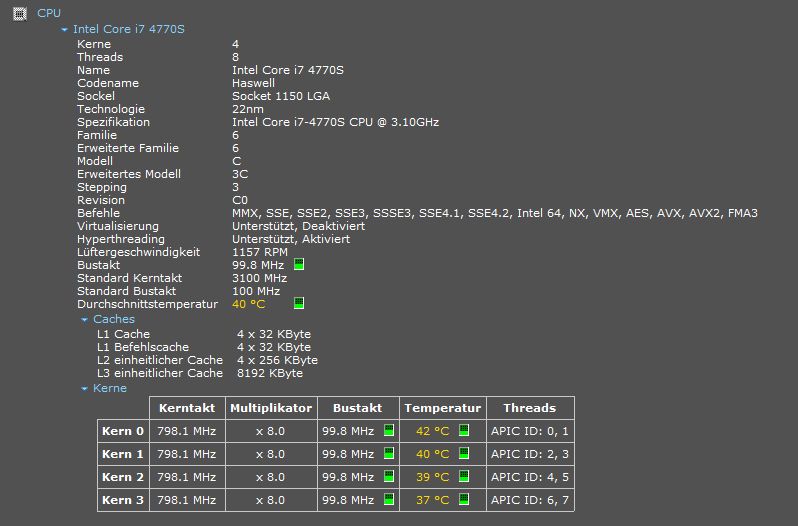
Task: Click the Revision value C0
Action: [x=240, y=200]
